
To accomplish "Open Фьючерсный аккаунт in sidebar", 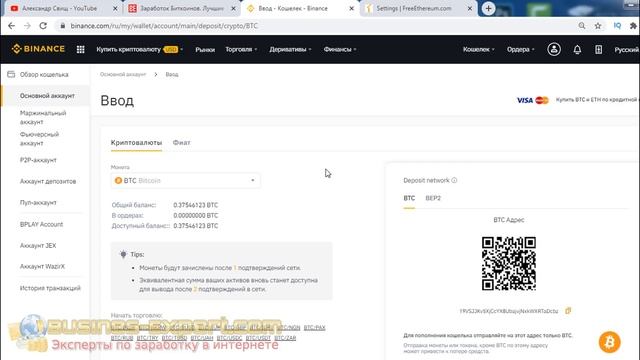I will point(39,138).
